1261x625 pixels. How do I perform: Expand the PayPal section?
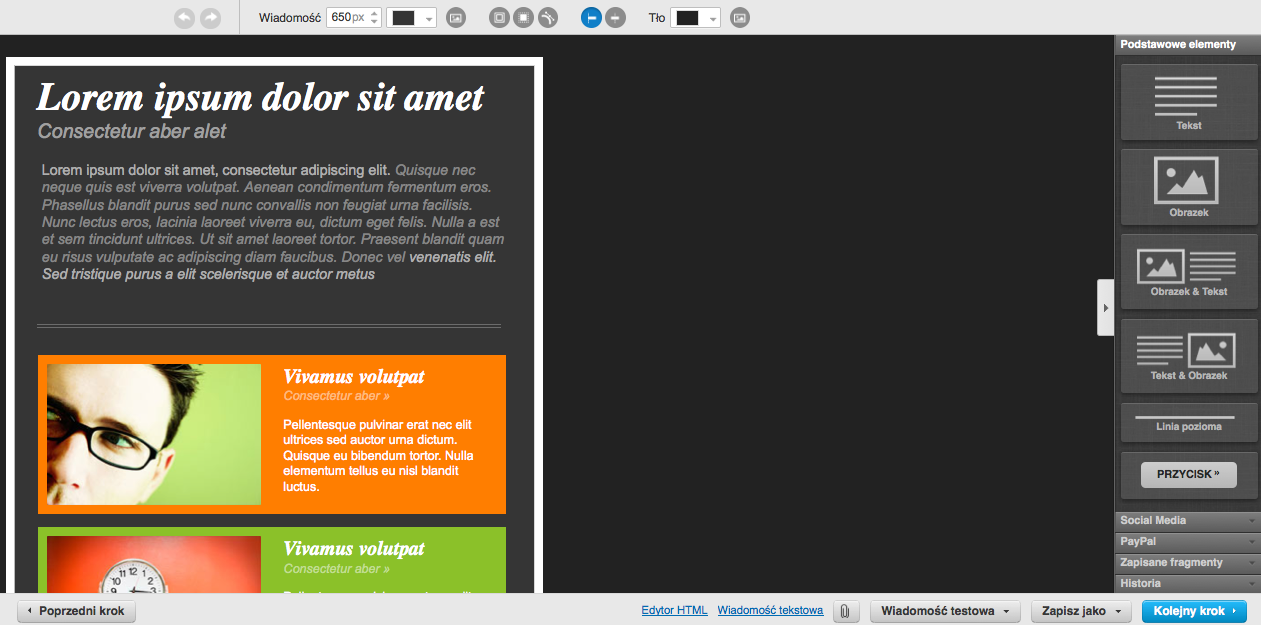1188,541
